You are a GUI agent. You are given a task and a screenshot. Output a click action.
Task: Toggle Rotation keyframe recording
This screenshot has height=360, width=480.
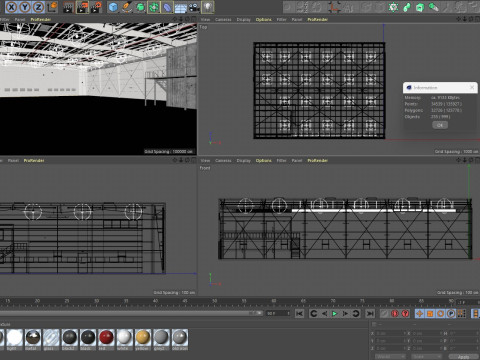[x=440, y=314]
